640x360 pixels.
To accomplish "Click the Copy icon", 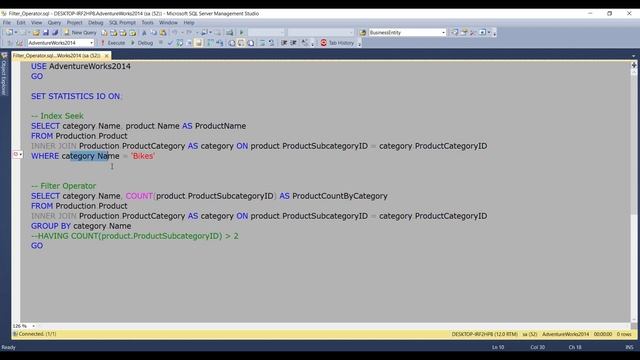I will [153, 32].
